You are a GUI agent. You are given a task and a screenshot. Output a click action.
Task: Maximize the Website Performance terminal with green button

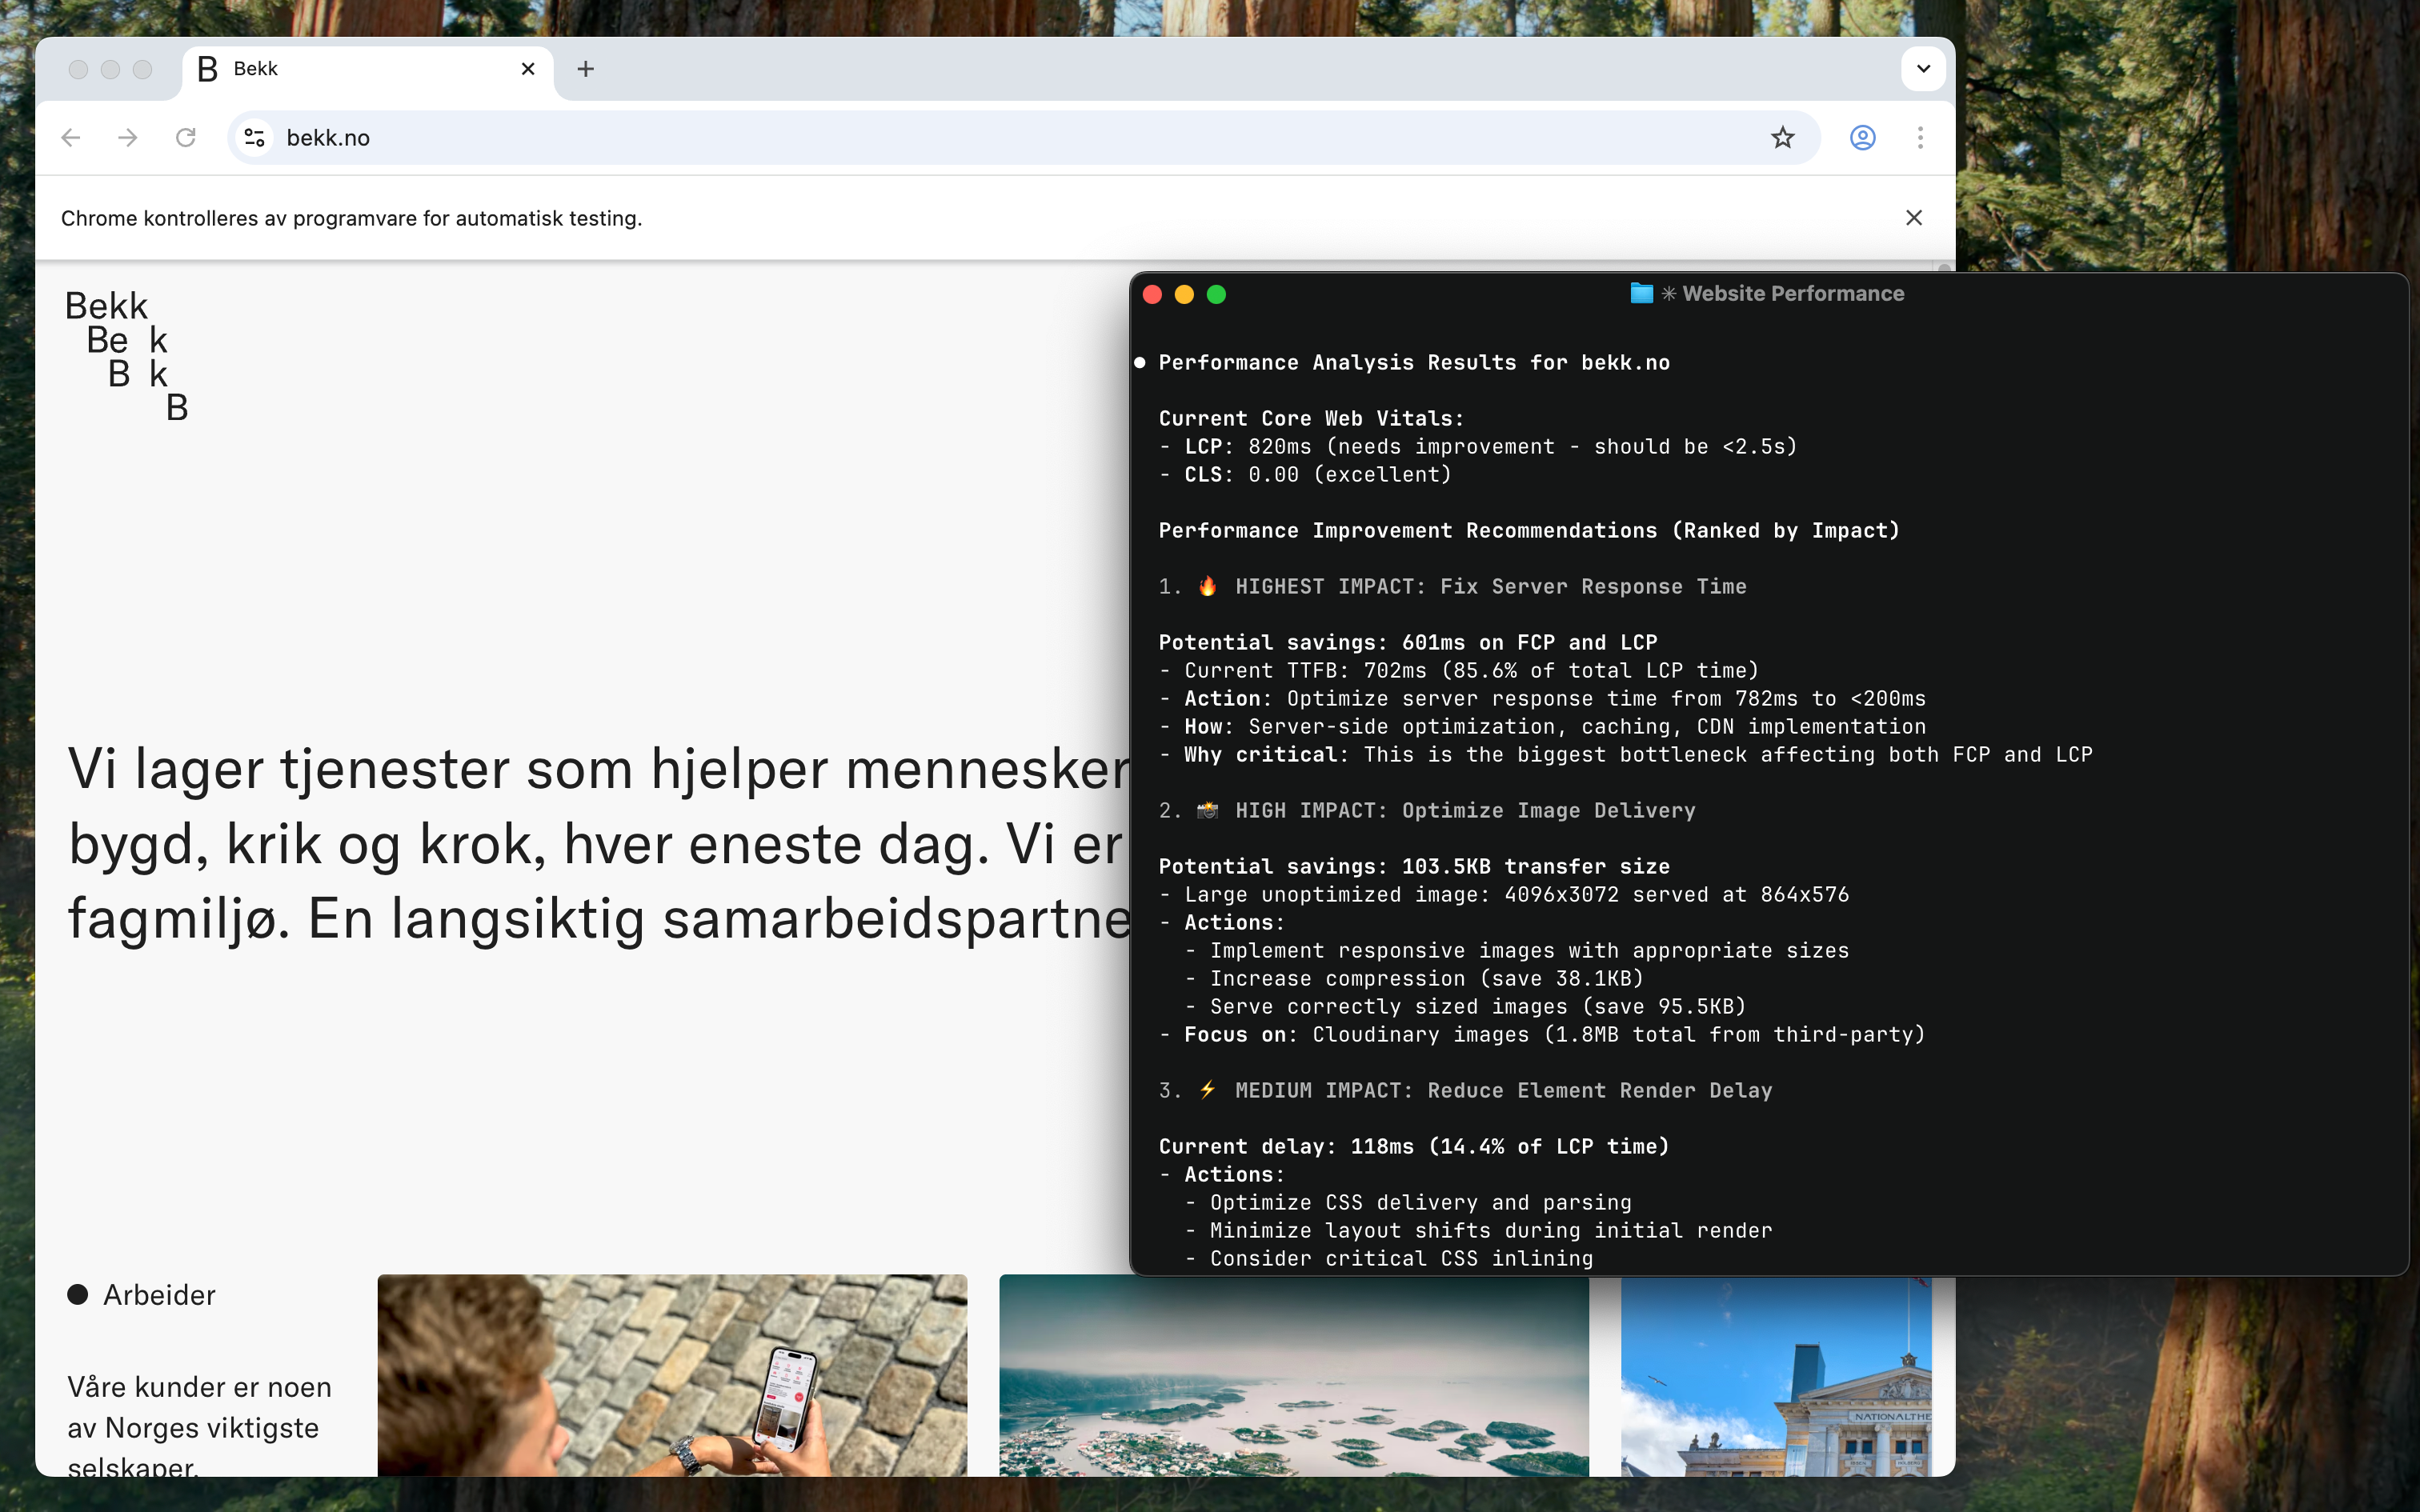click(x=1216, y=294)
